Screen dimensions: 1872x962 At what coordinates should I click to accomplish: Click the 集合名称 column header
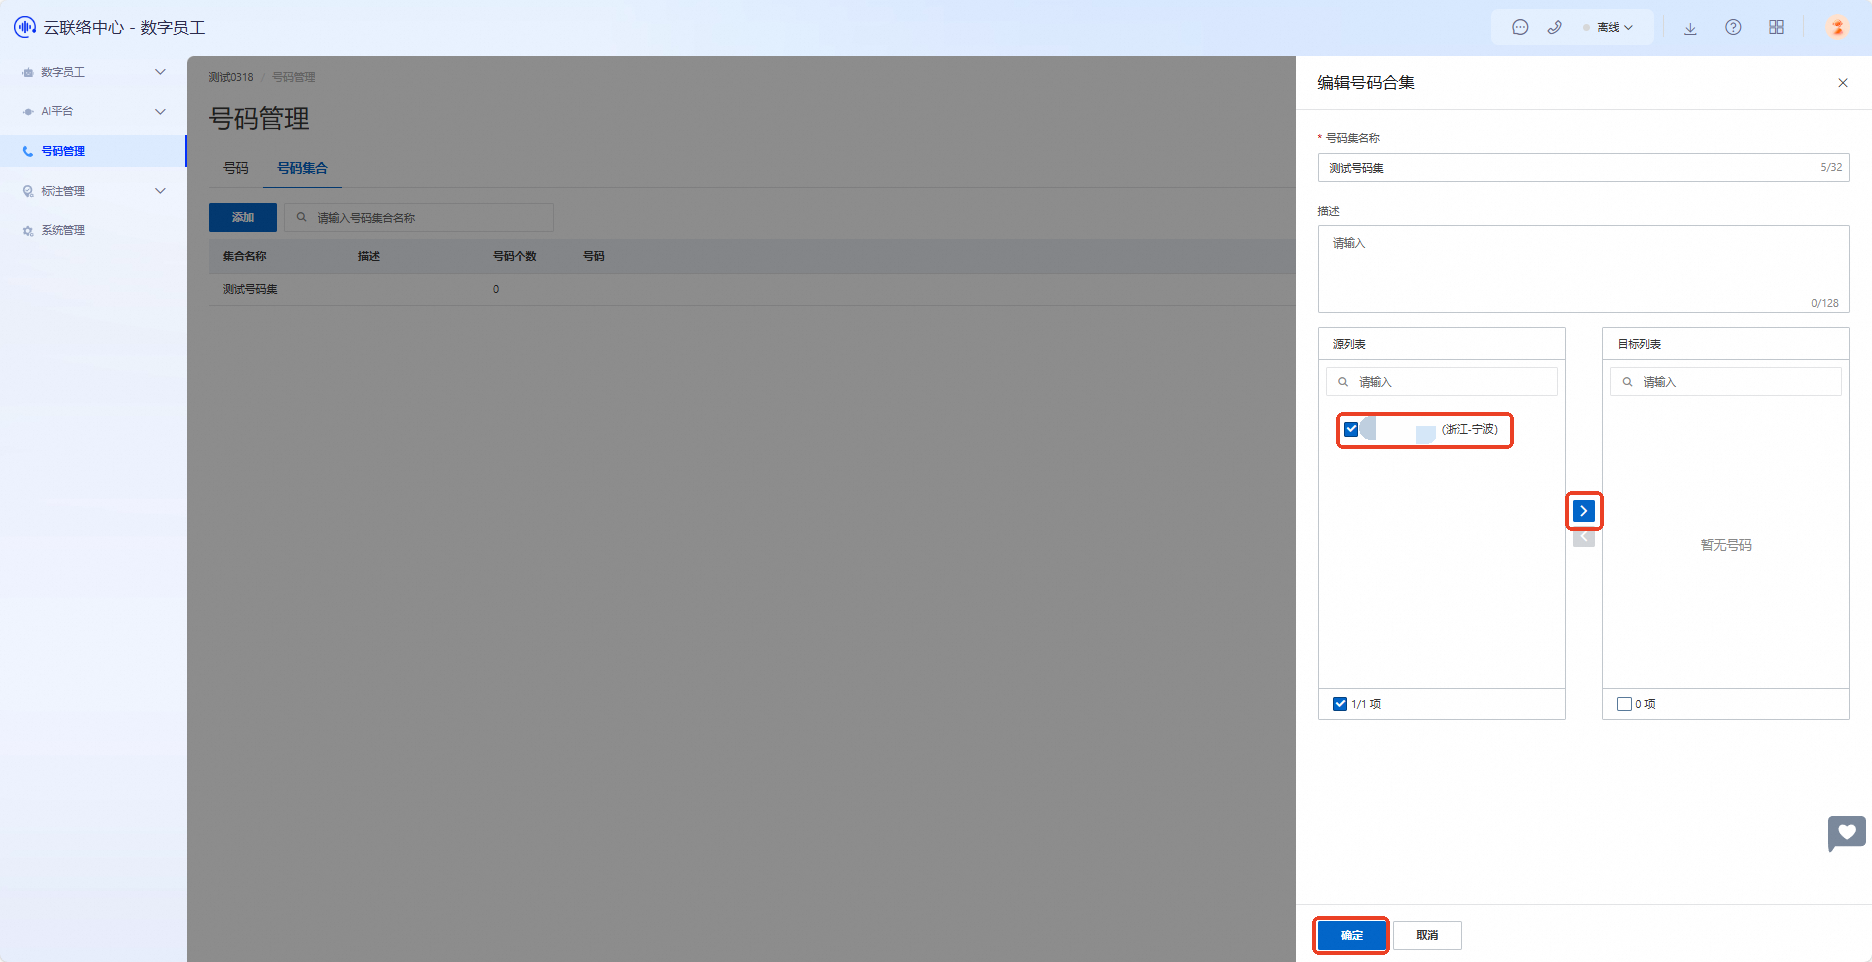point(244,256)
